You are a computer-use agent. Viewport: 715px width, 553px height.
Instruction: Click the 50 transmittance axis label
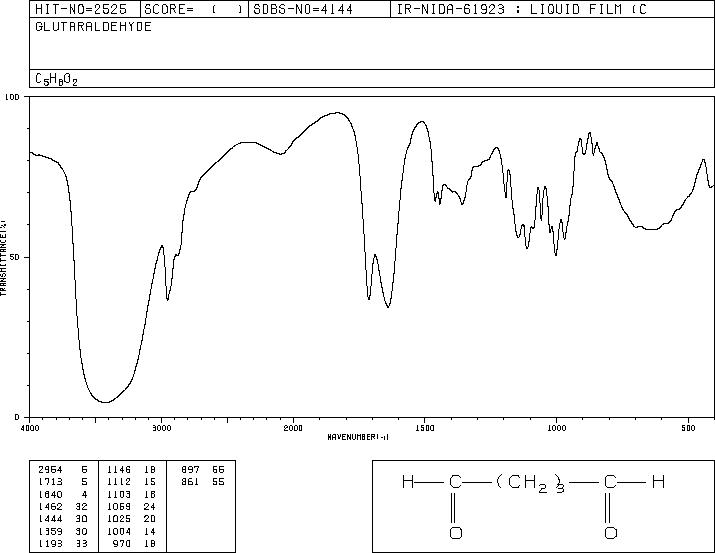pyautogui.click(x=16, y=257)
